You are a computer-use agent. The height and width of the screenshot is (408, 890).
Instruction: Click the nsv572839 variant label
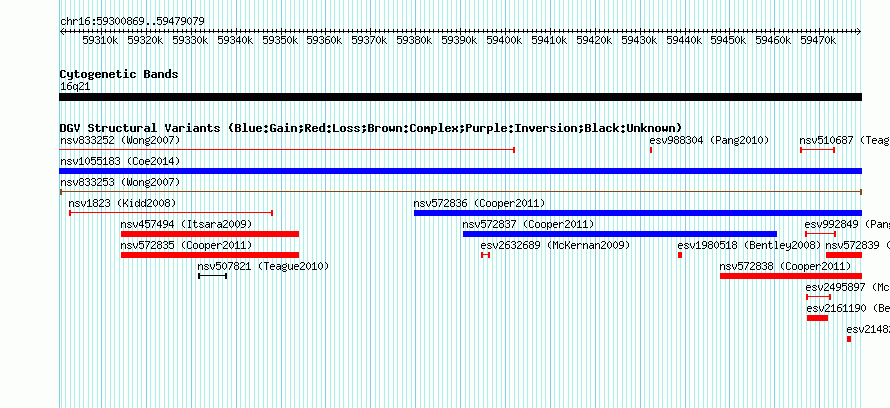(857, 246)
